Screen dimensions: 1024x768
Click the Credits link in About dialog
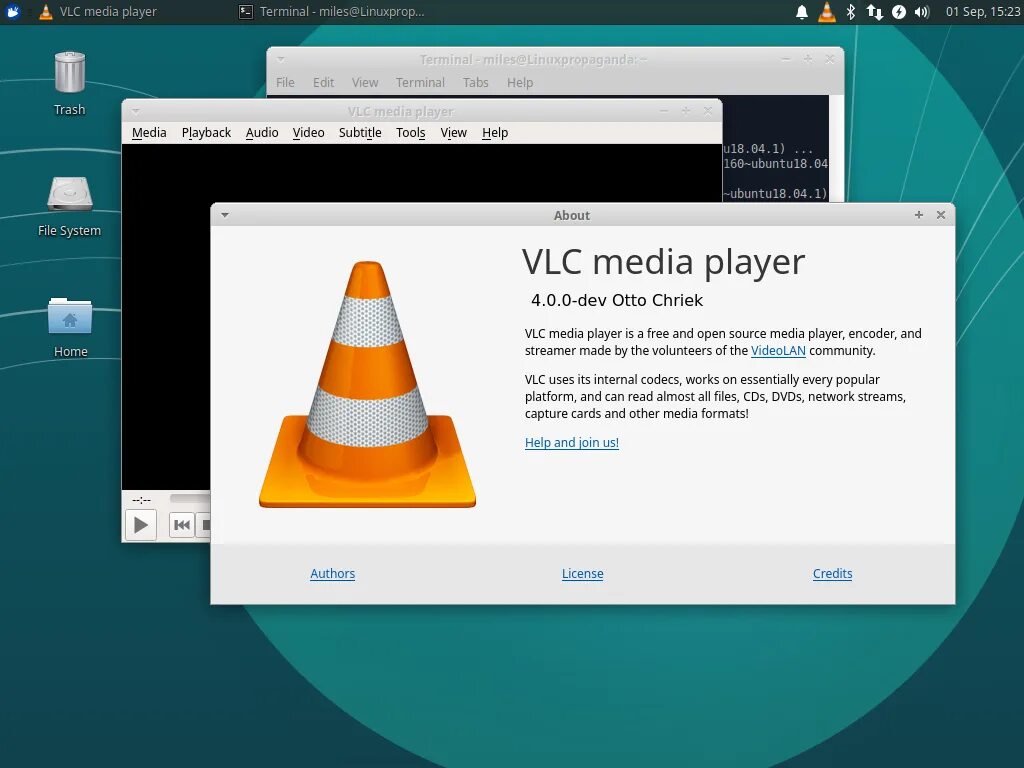pyautogui.click(x=833, y=573)
